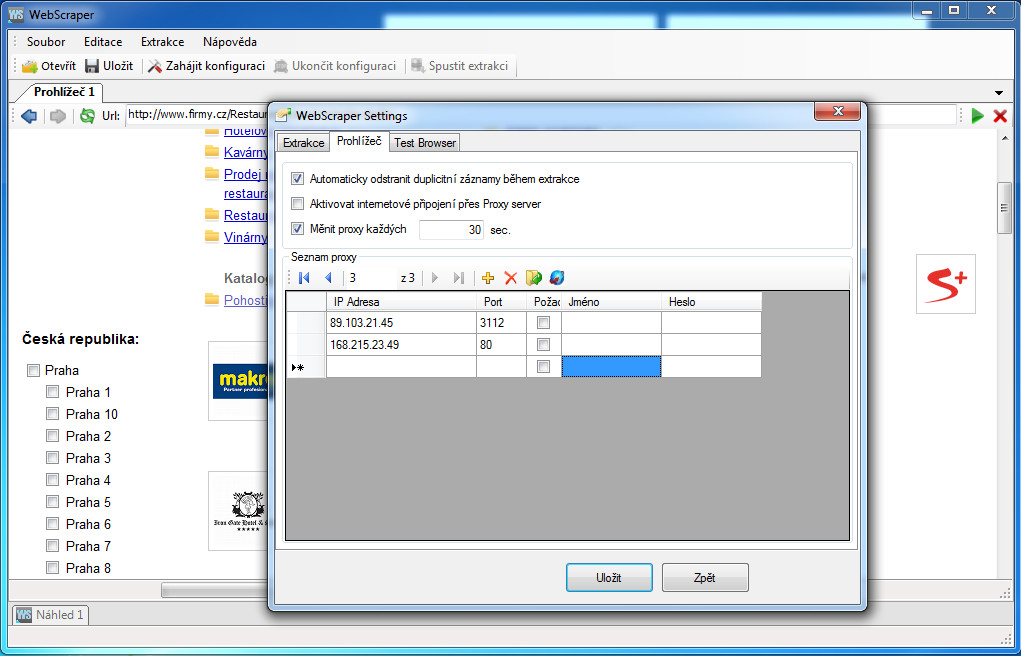Switch to the Test Browser tab

[425, 143]
